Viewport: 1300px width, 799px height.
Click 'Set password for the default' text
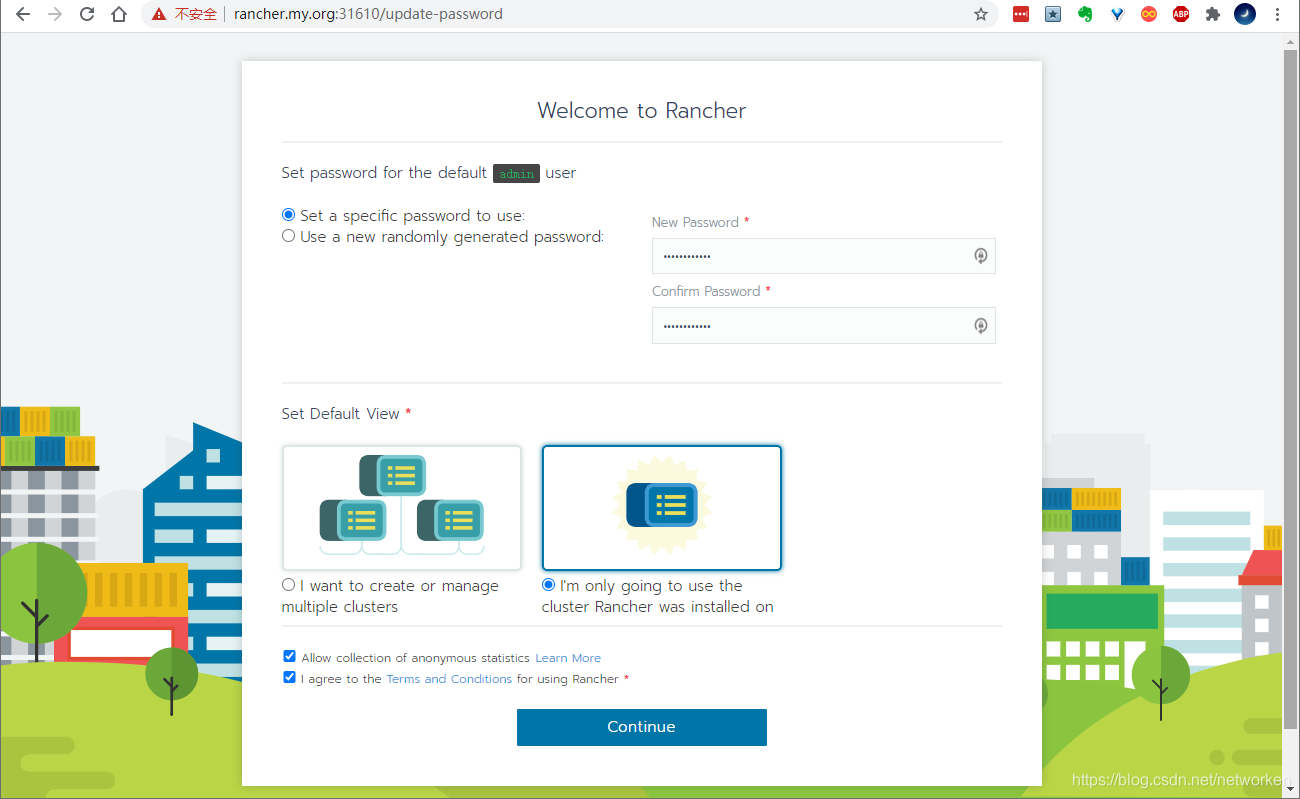pos(384,173)
